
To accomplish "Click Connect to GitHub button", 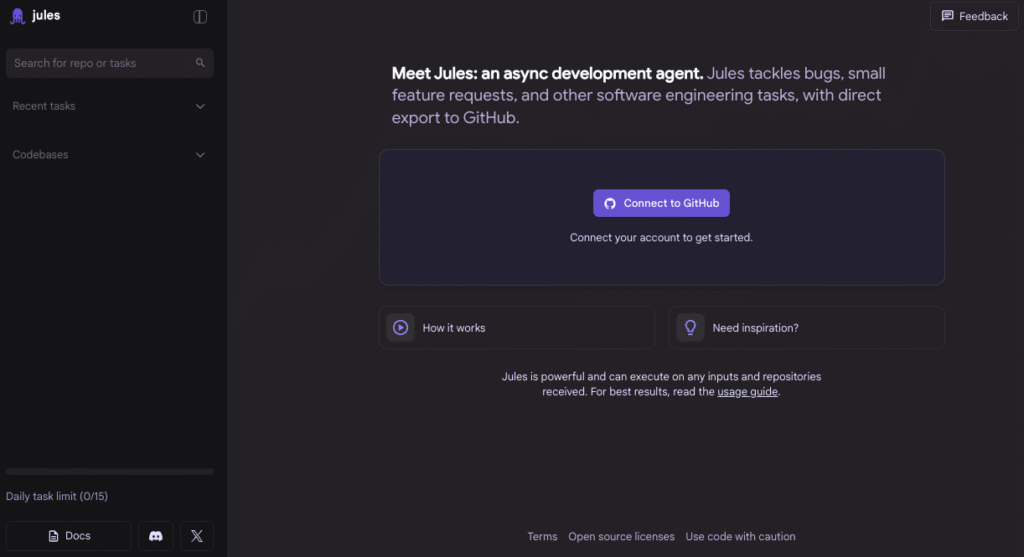I will 662,203.
